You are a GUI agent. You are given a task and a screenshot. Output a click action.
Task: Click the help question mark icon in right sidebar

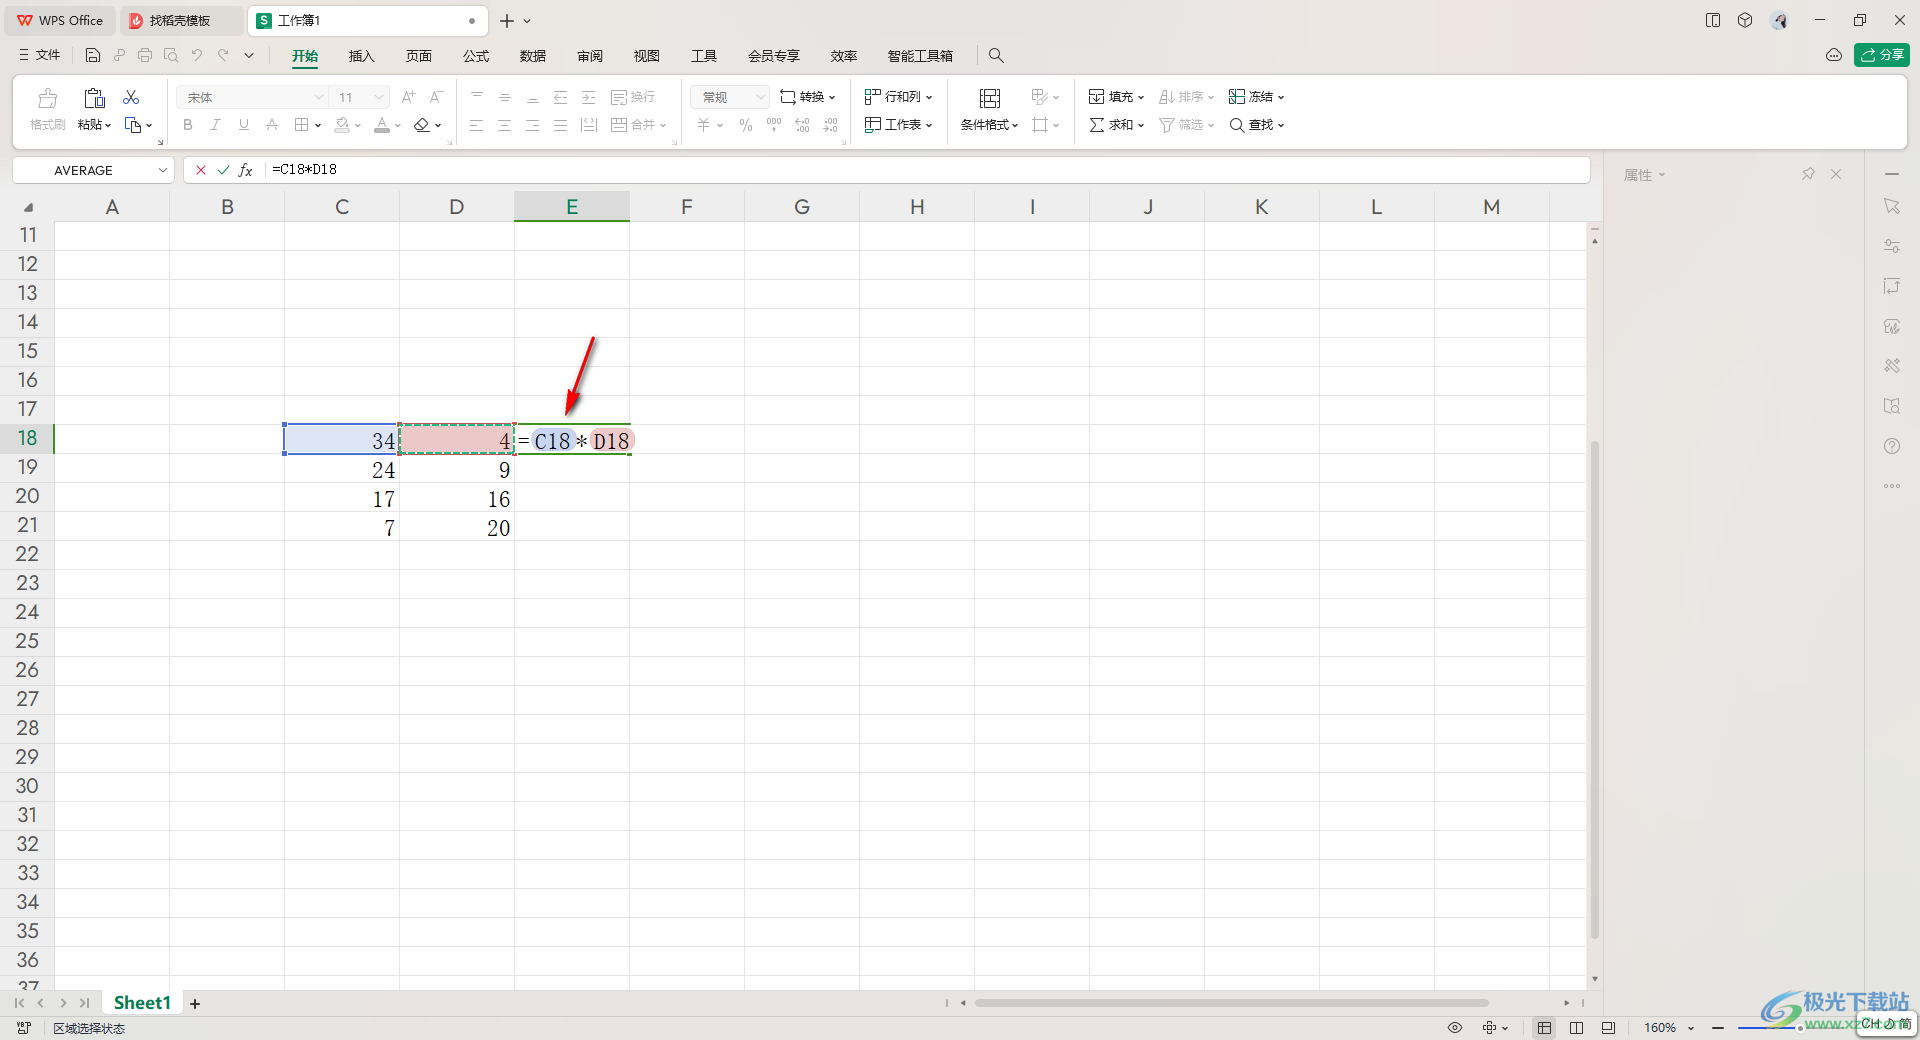click(x=1892, y=446)
